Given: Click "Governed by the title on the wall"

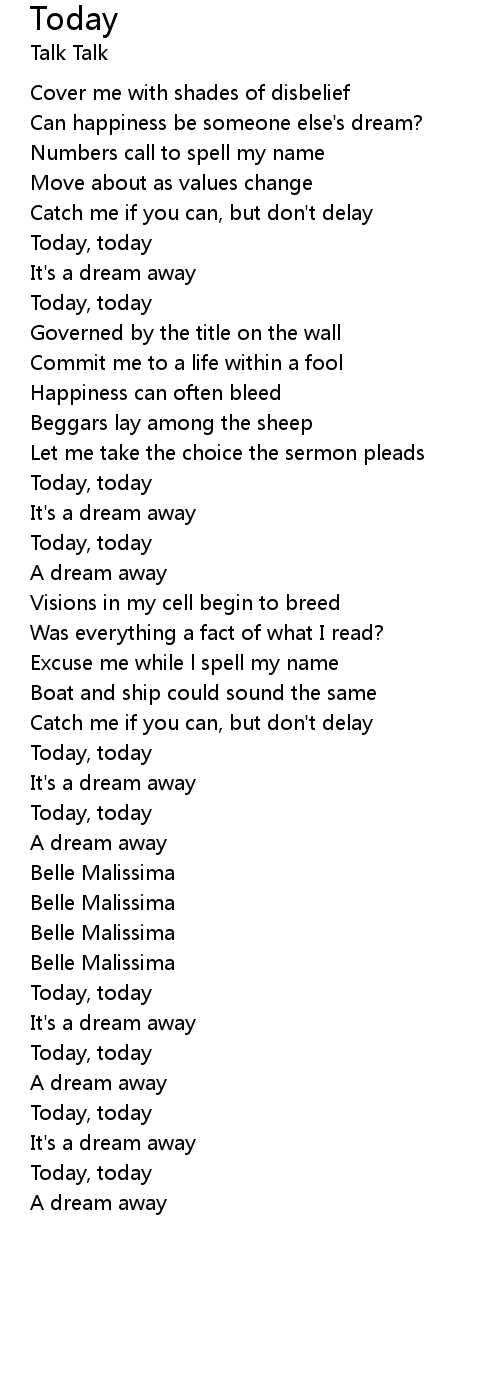Looking at the screenshot, I should [186, 333].
